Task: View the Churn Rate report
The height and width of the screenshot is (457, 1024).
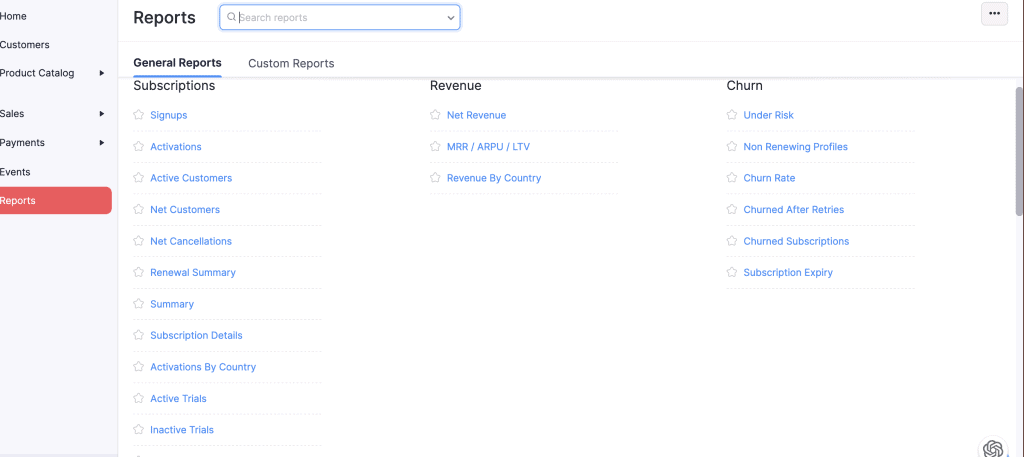Action: point(769,178)
